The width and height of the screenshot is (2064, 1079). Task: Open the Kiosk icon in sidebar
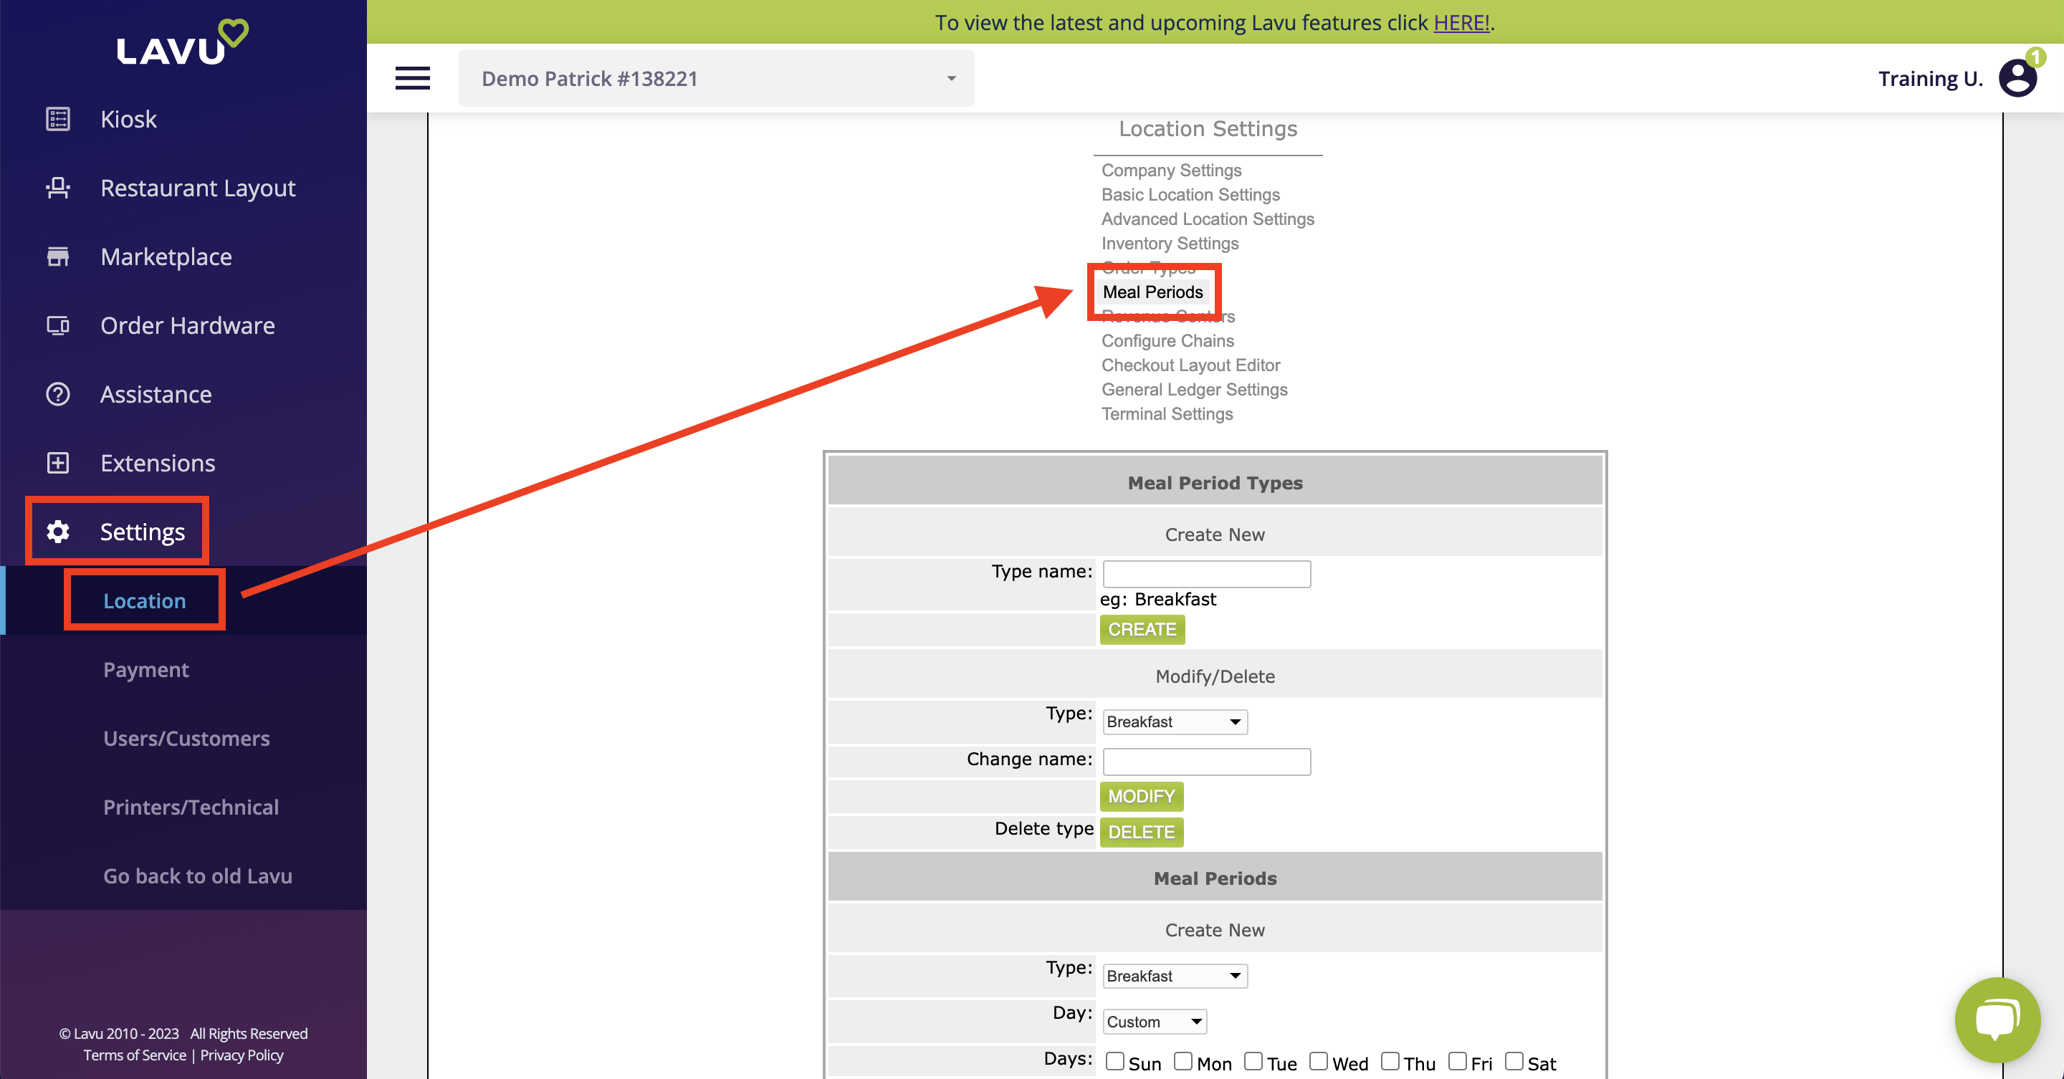click(x=58, y=119)
